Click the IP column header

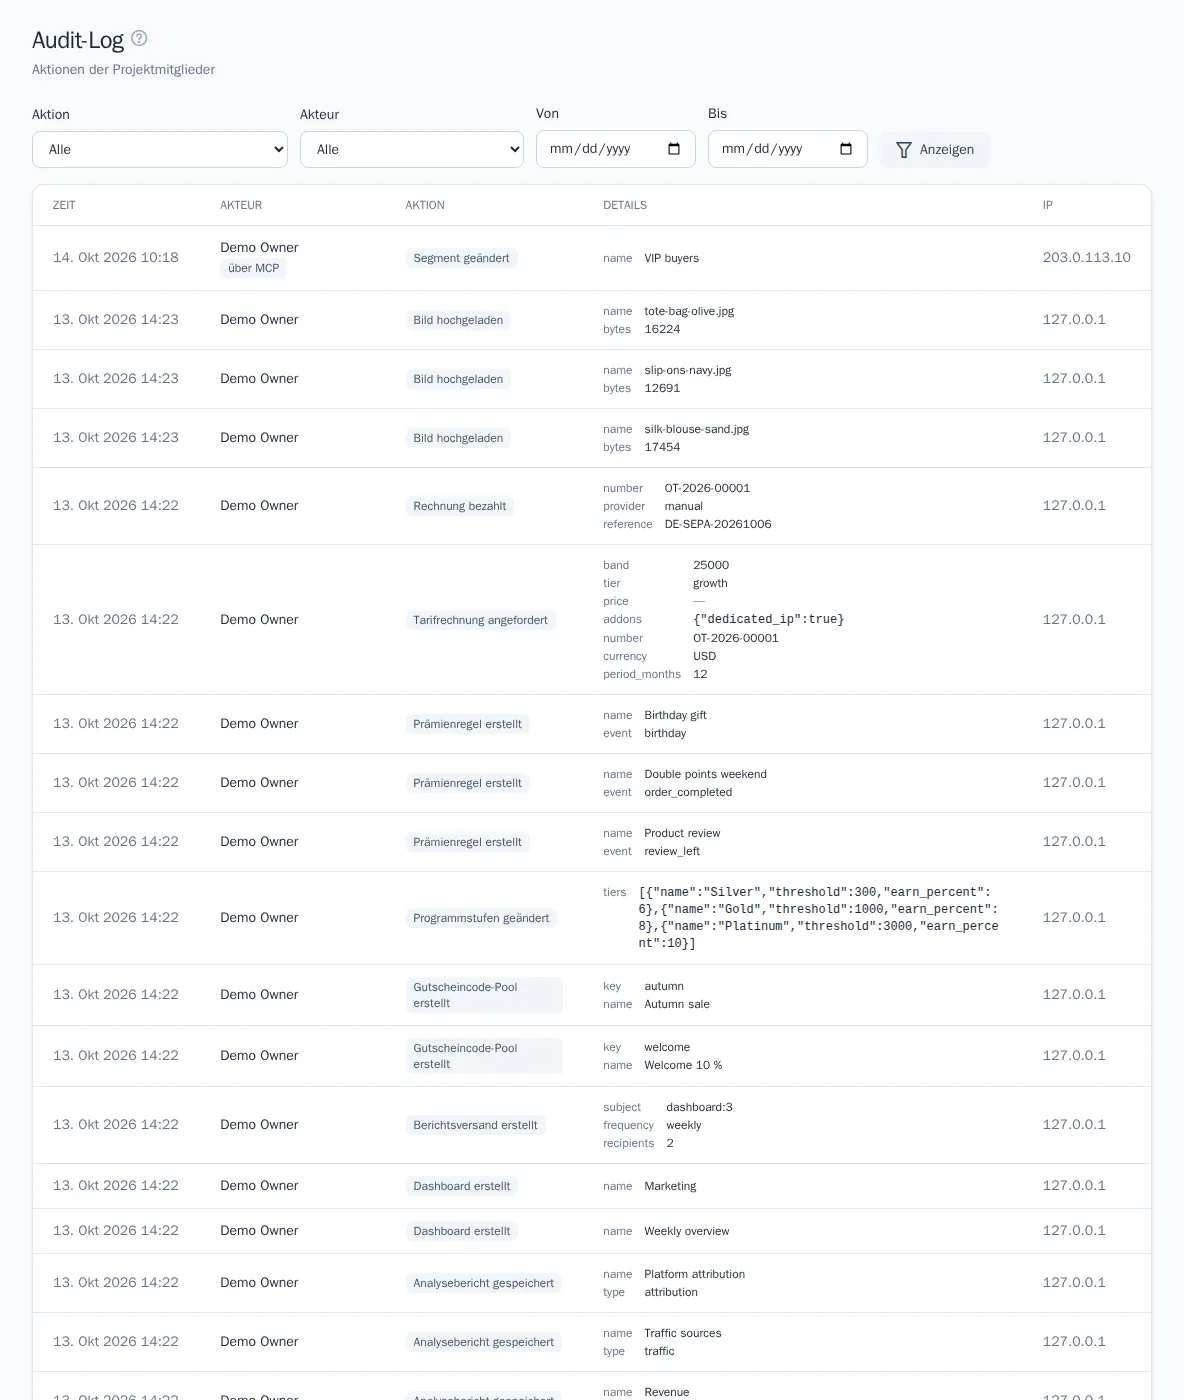(x=1048, y=205)
